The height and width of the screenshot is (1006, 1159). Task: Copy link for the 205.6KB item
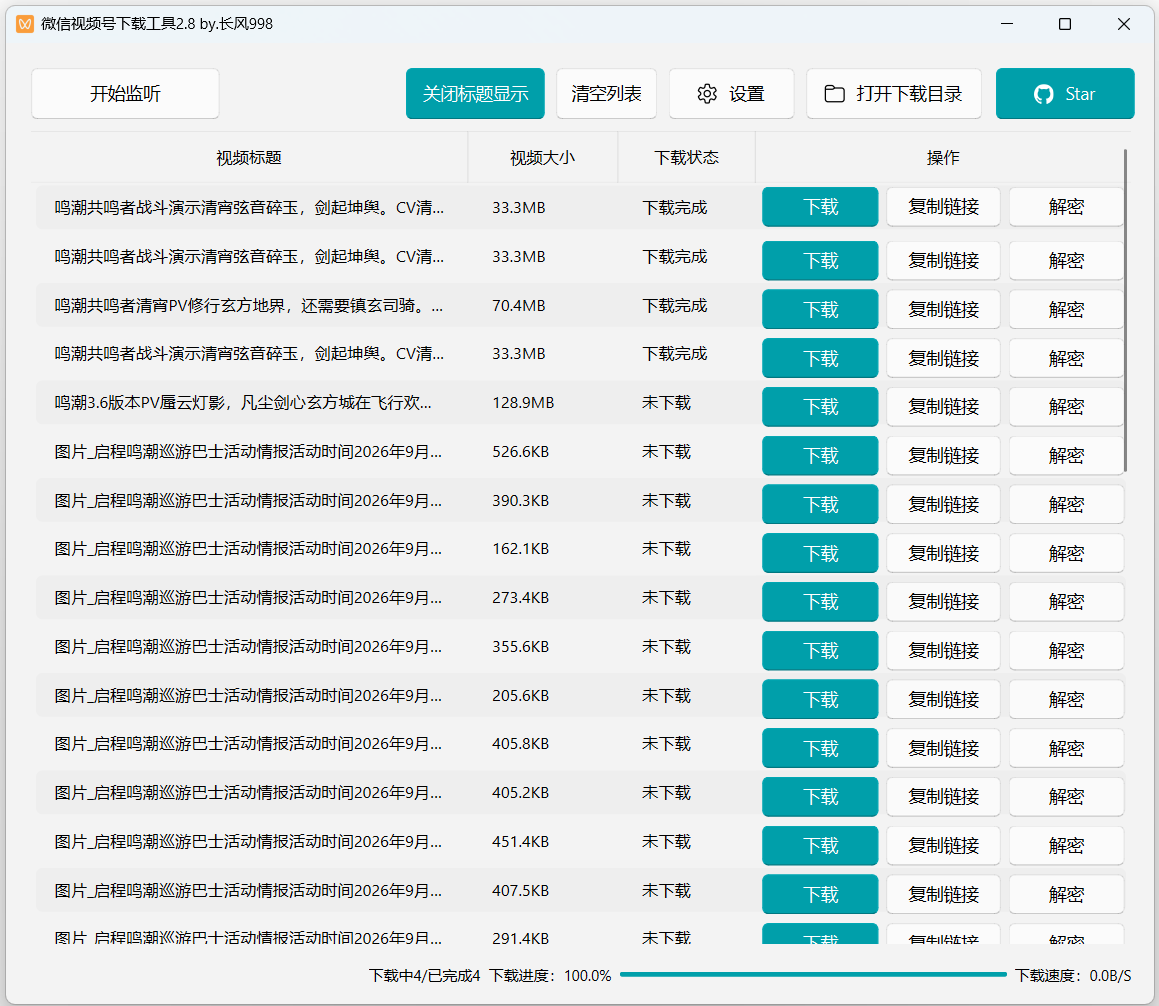click(x=943, y=699)
